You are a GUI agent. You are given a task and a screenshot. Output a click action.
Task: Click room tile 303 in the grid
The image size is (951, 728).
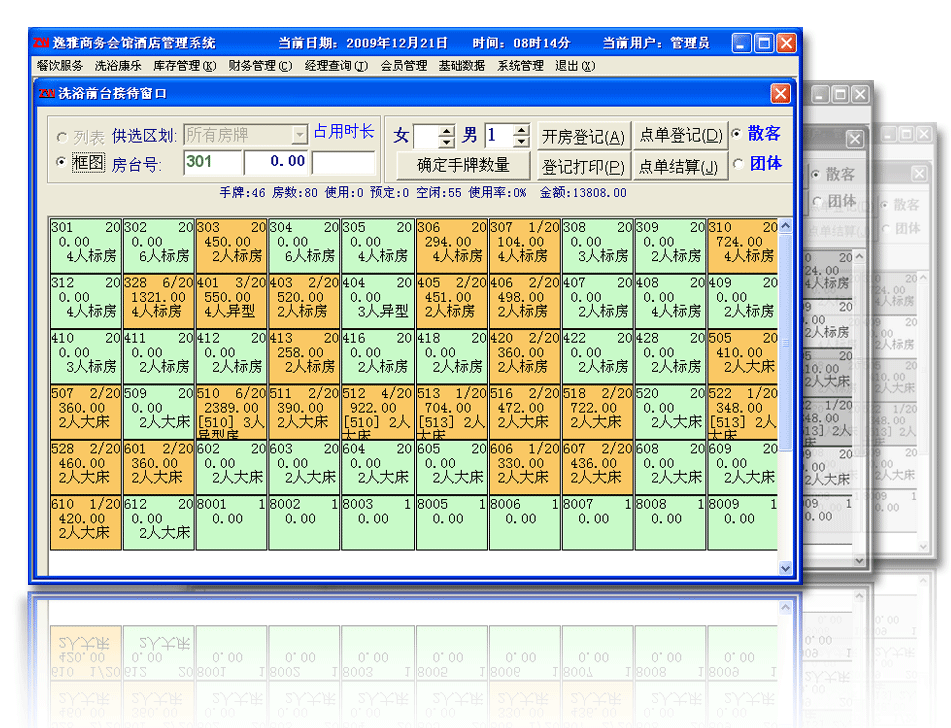(x=231, y=242)
